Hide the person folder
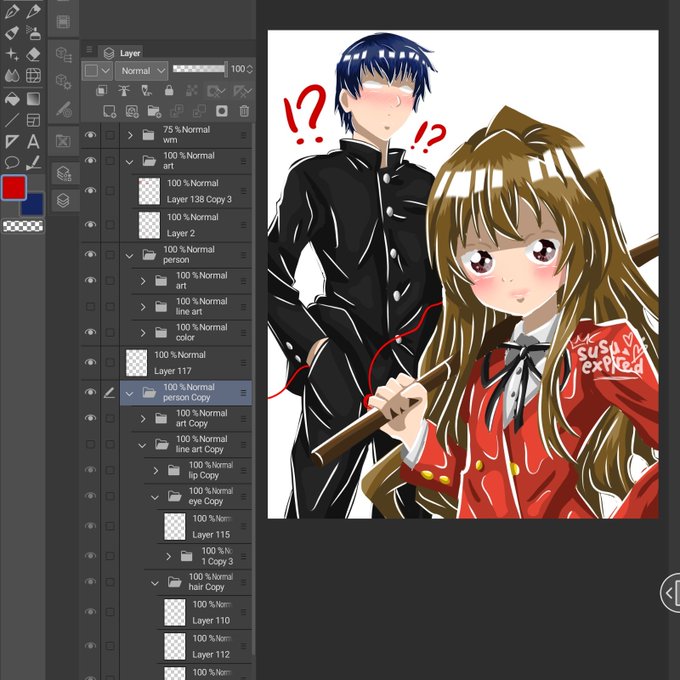This screenshot has width=680, height=680. click(x=90, y=254)
